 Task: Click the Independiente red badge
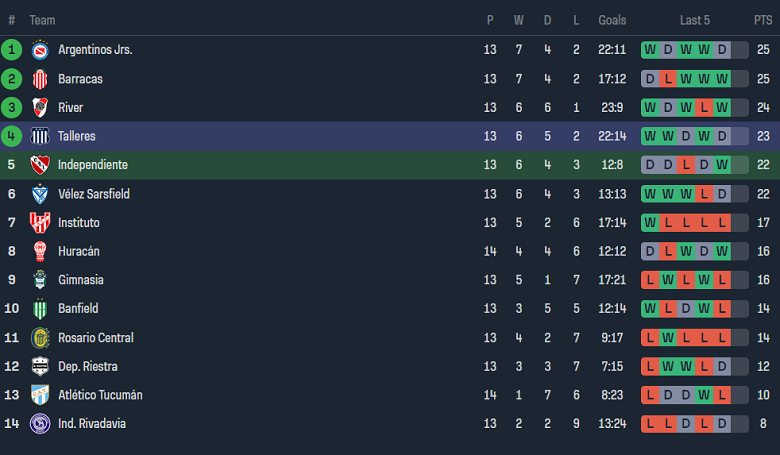[x=40, y=165]
